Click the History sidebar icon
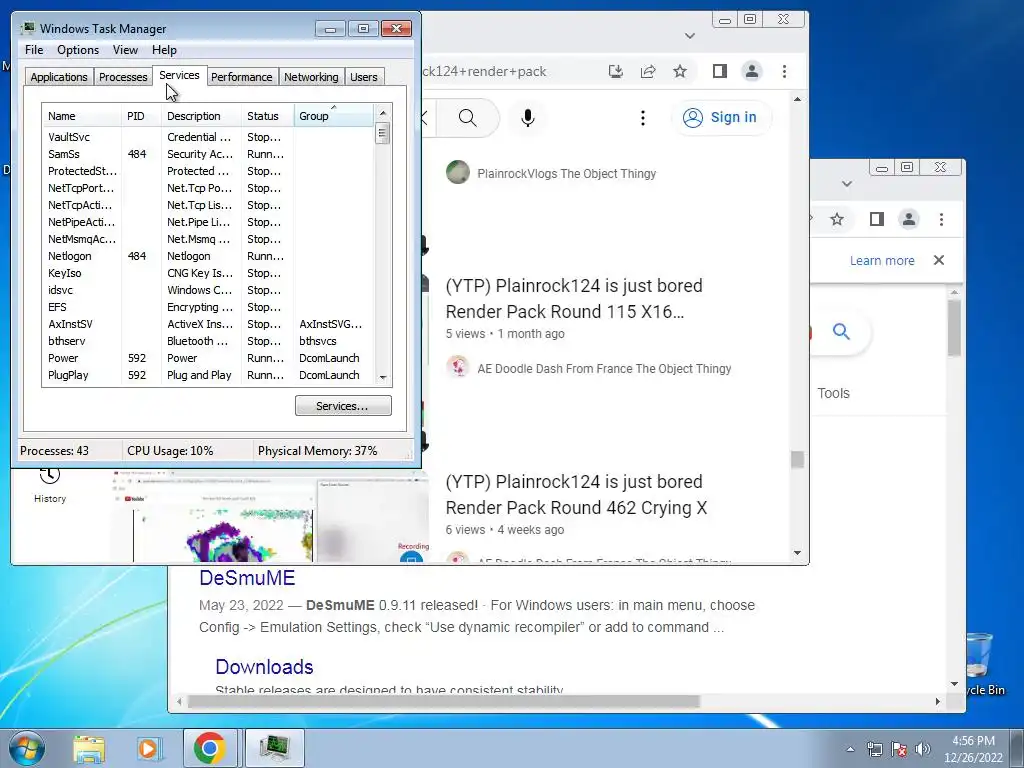Viewport: 1024px width, 768px height. [50, 486]
